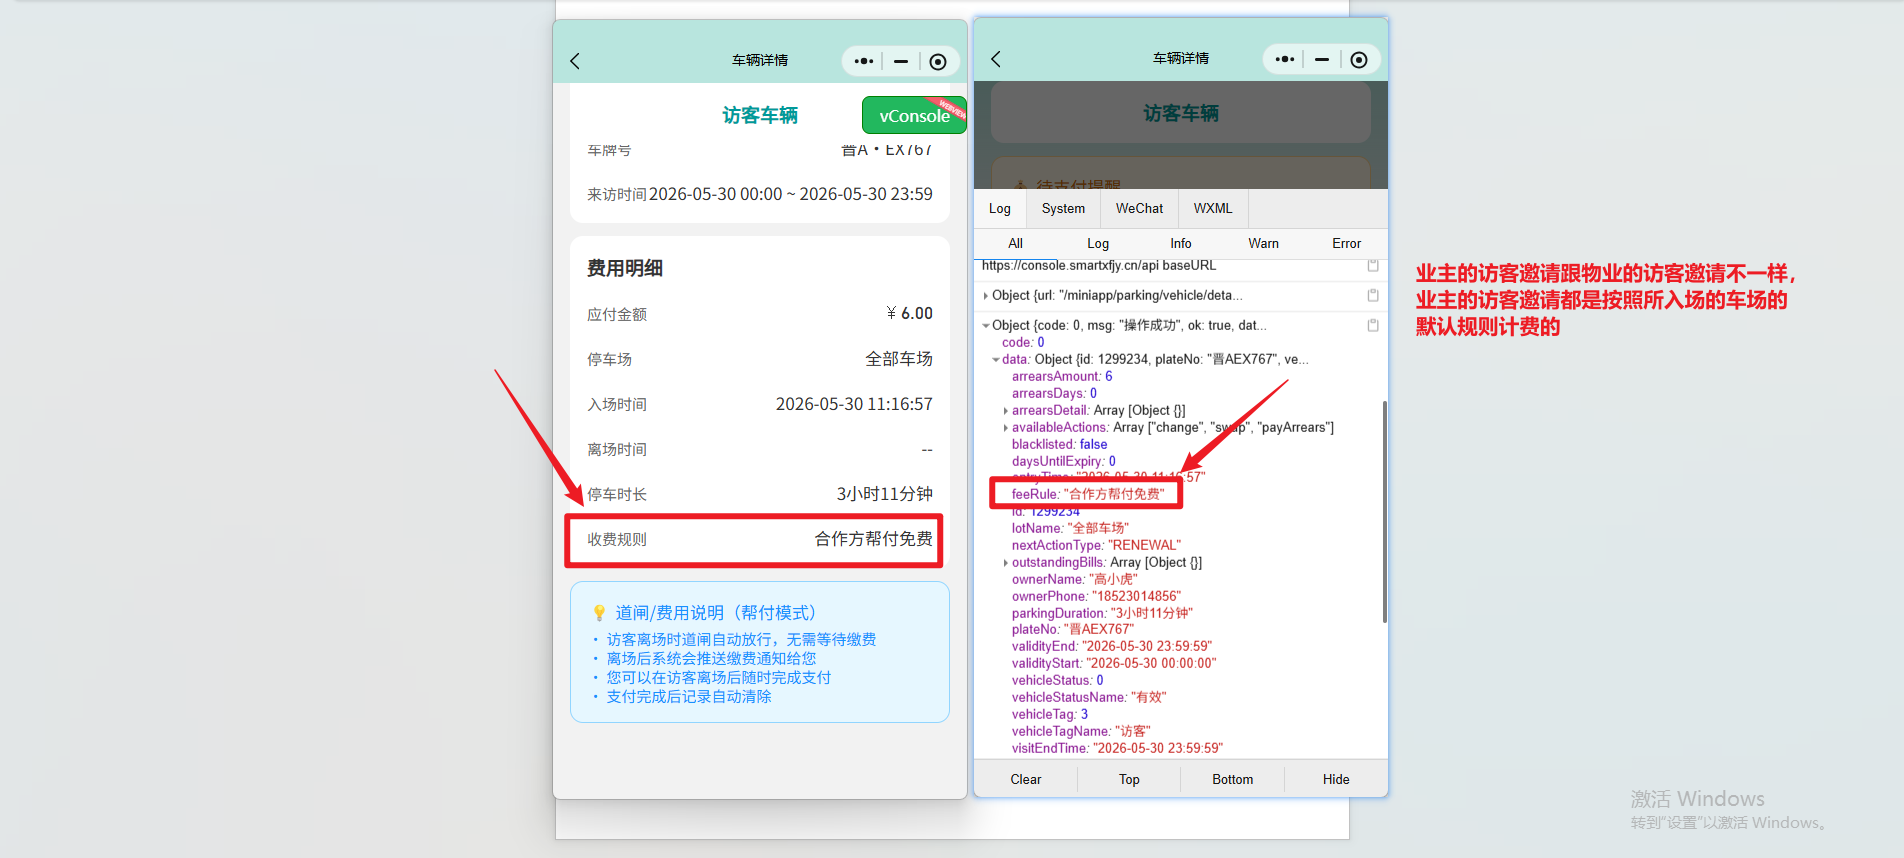Click the lightbulb icon beside 道闸/费用说明

599,613
